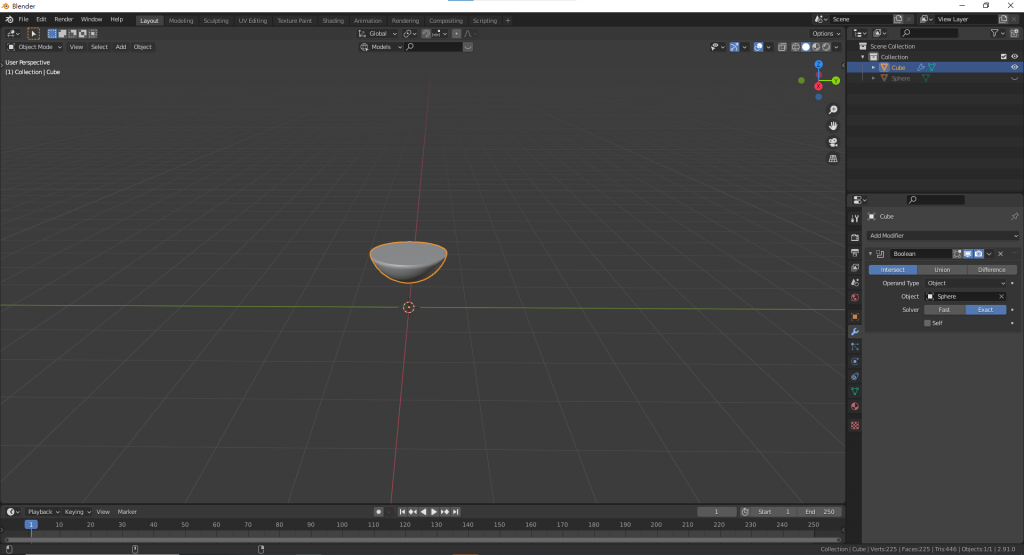Toggle viewport overlays
The height and width of the screenshot is (555, 1024).
(758, 47)
